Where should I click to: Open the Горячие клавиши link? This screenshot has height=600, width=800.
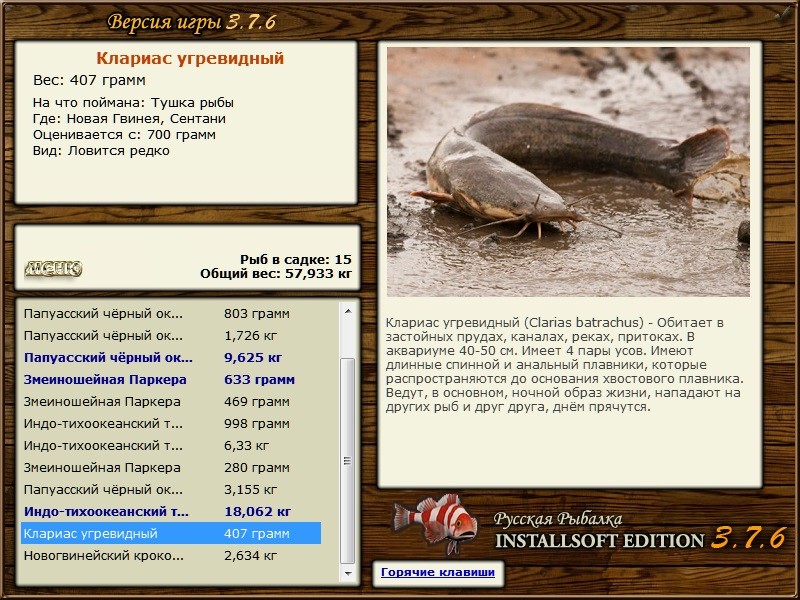pyautogui.click(x=438, y=572)
